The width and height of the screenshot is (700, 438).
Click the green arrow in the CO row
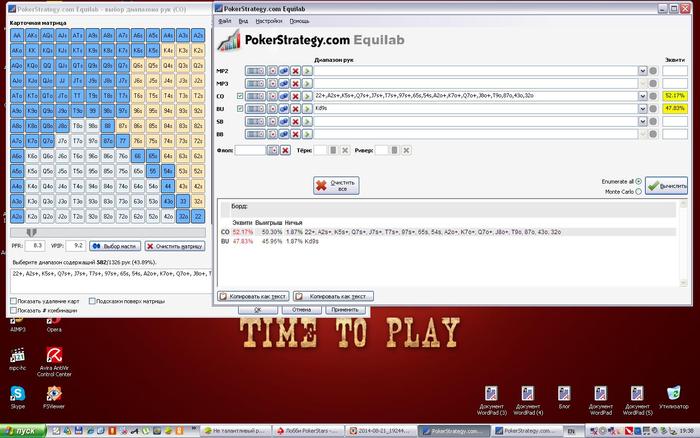(x=307, y=96)
